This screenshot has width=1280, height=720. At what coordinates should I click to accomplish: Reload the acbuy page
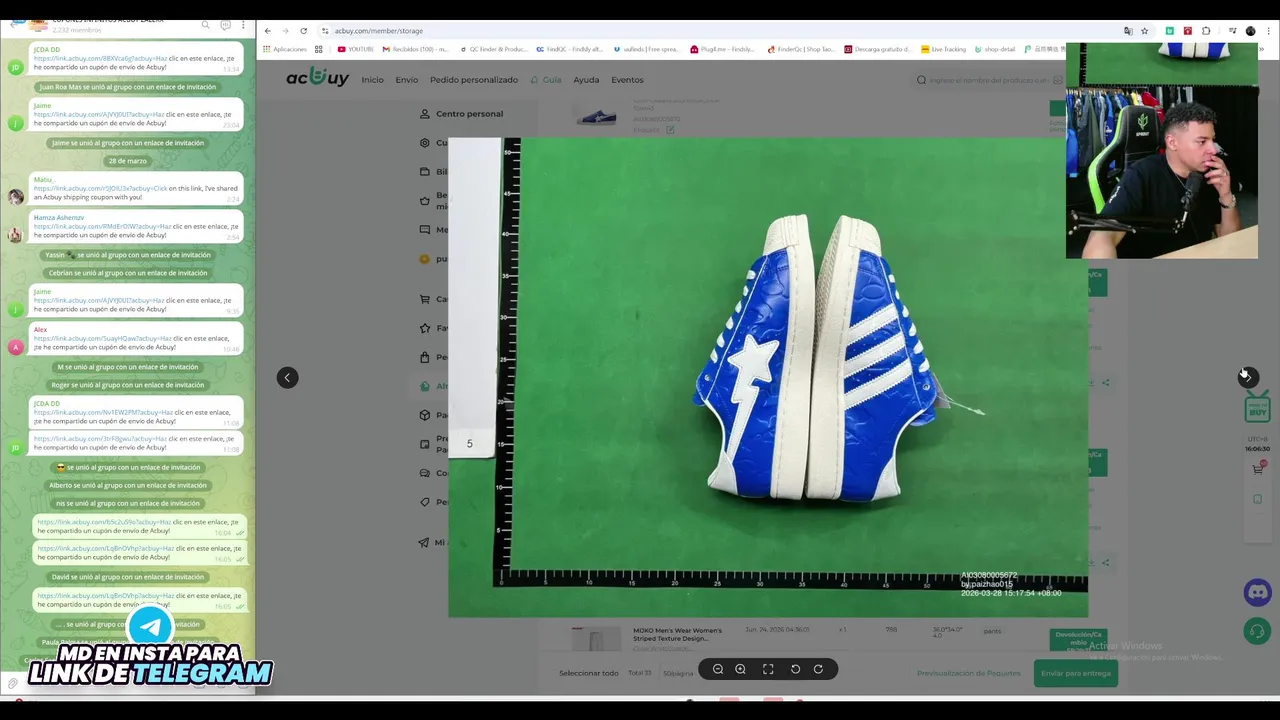(303, 31)
